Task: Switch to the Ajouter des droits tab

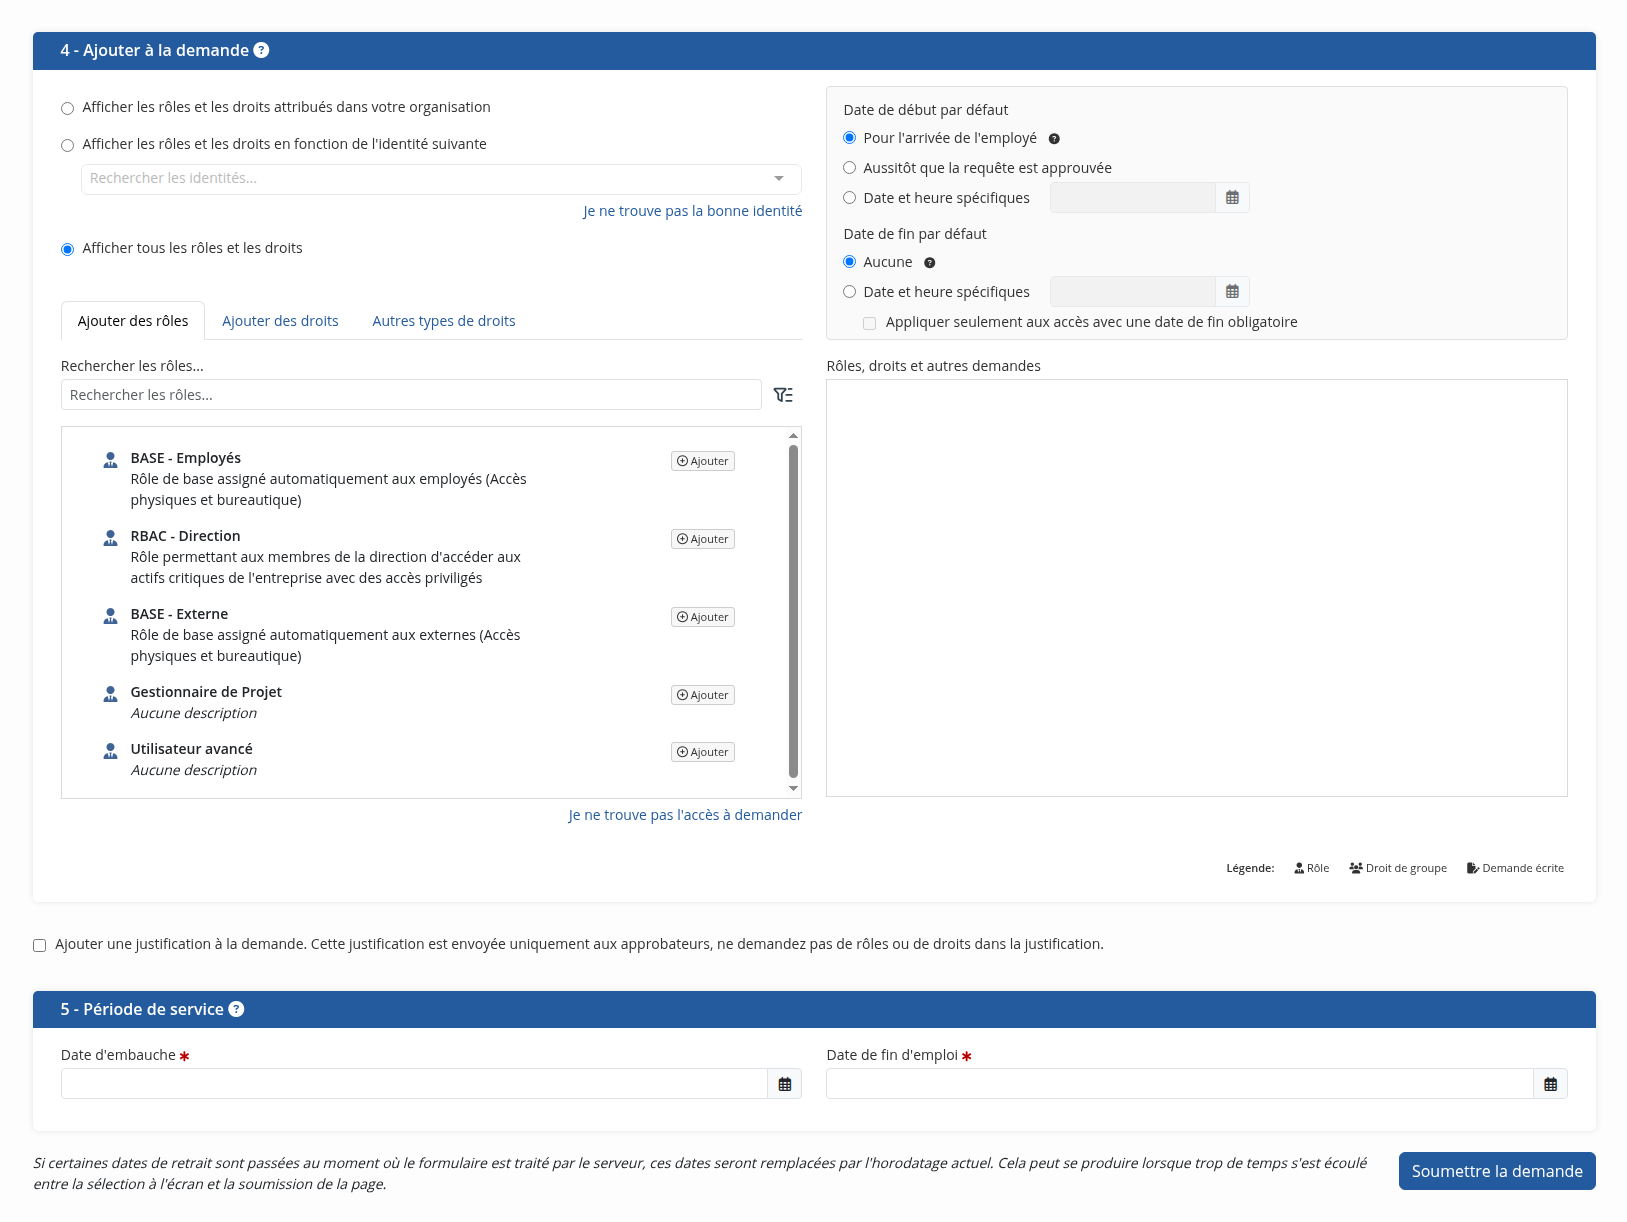Action: [x=280, y=321]
